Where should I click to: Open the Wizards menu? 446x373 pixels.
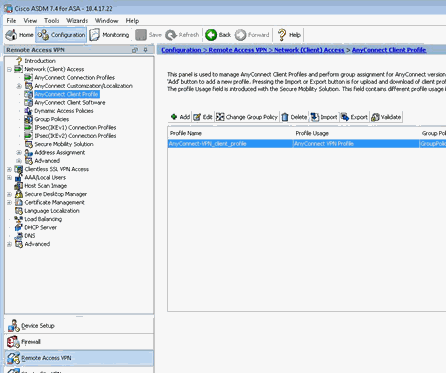click(x=77, y=21)
